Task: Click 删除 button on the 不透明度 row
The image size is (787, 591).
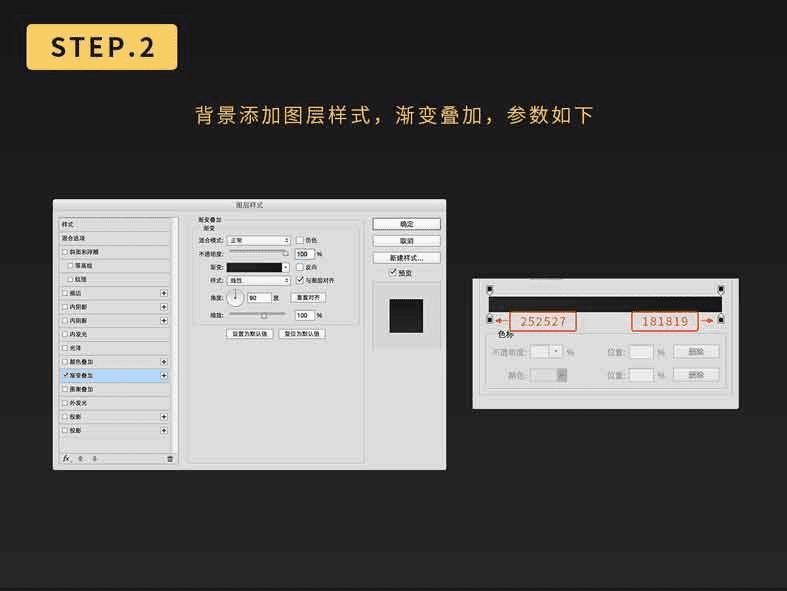Action: 696,352
